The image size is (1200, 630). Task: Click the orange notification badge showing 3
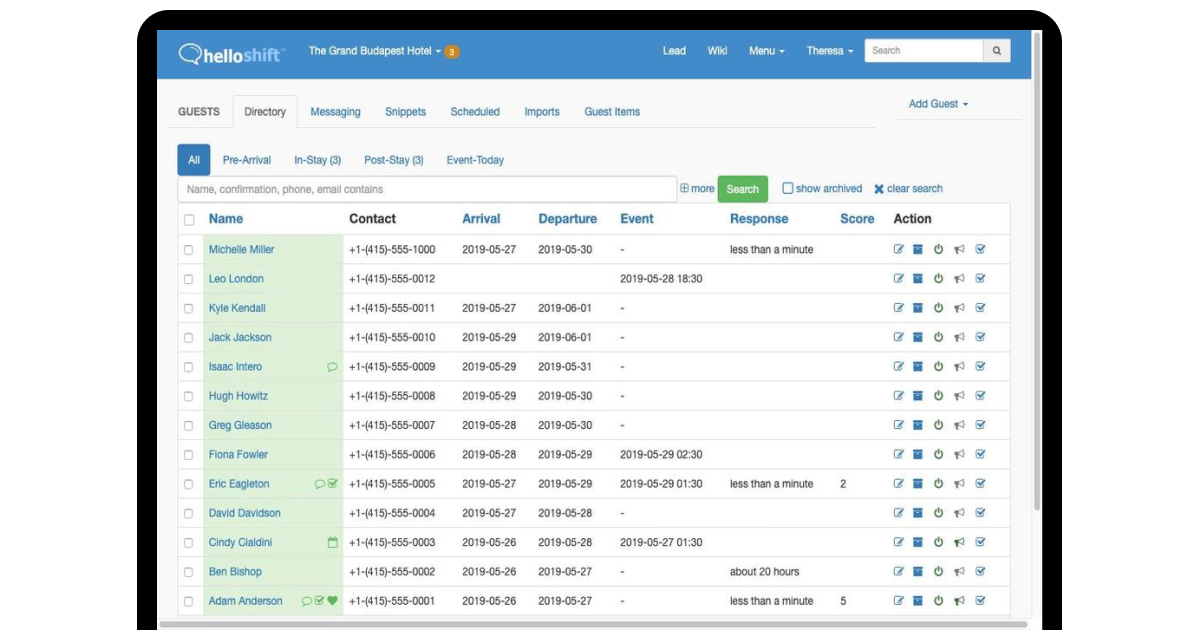(x=452, y=52)
